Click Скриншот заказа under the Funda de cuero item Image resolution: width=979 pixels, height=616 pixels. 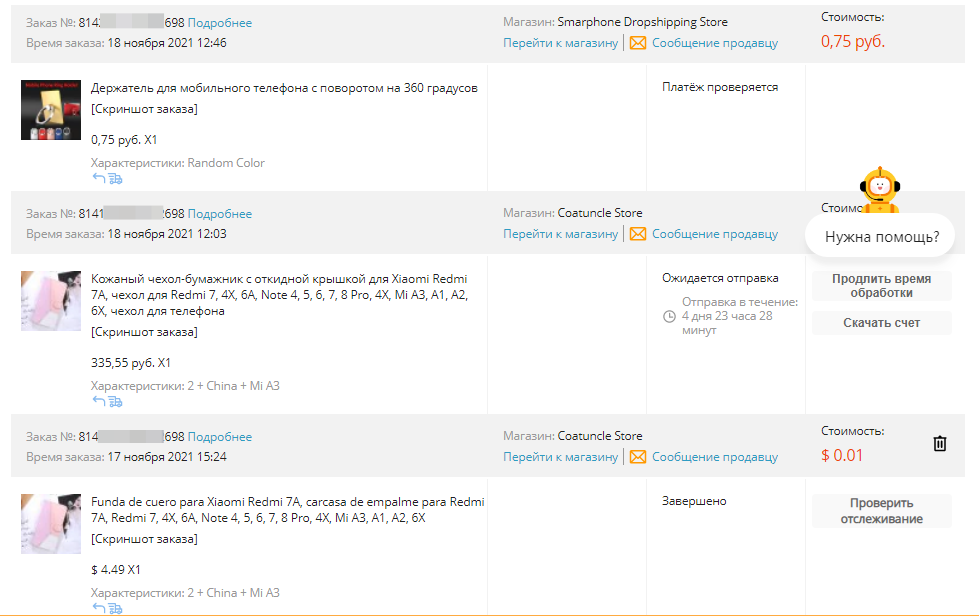[x=144, y=539]
